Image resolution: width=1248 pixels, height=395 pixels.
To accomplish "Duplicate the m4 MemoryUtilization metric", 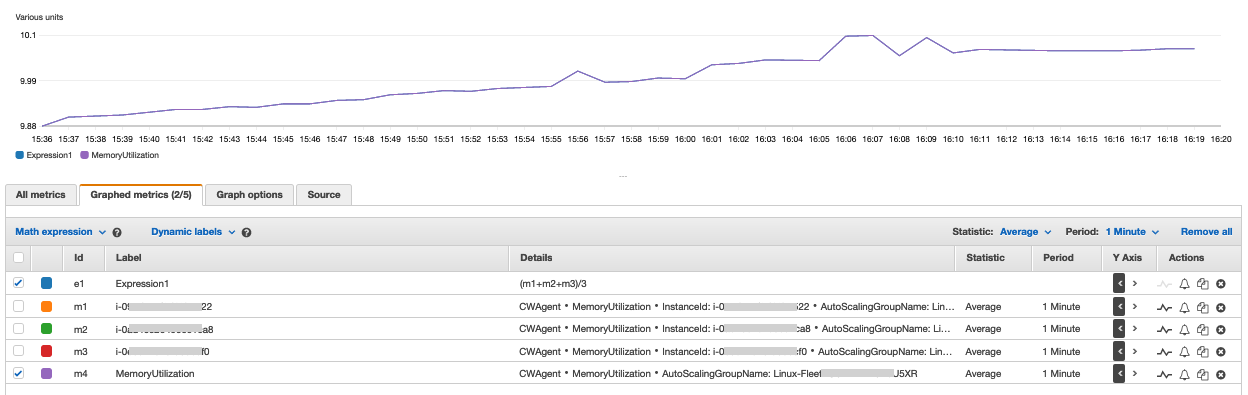I will (1203, 374).
